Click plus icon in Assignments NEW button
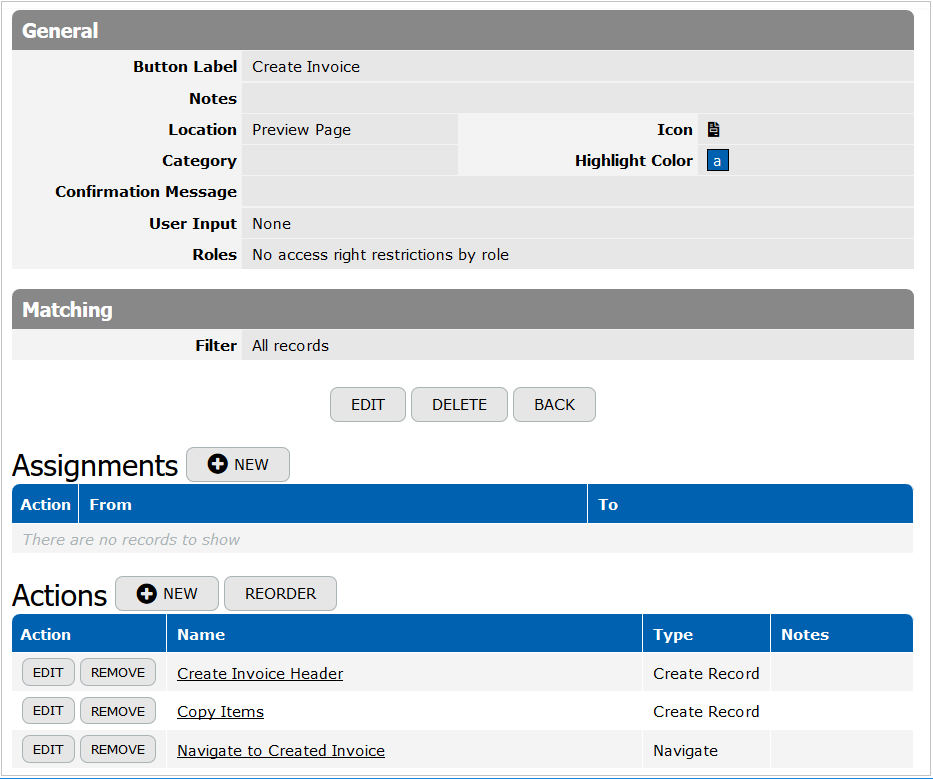The width and height of the screenshot is (933, 779). [x=217, y=464]
